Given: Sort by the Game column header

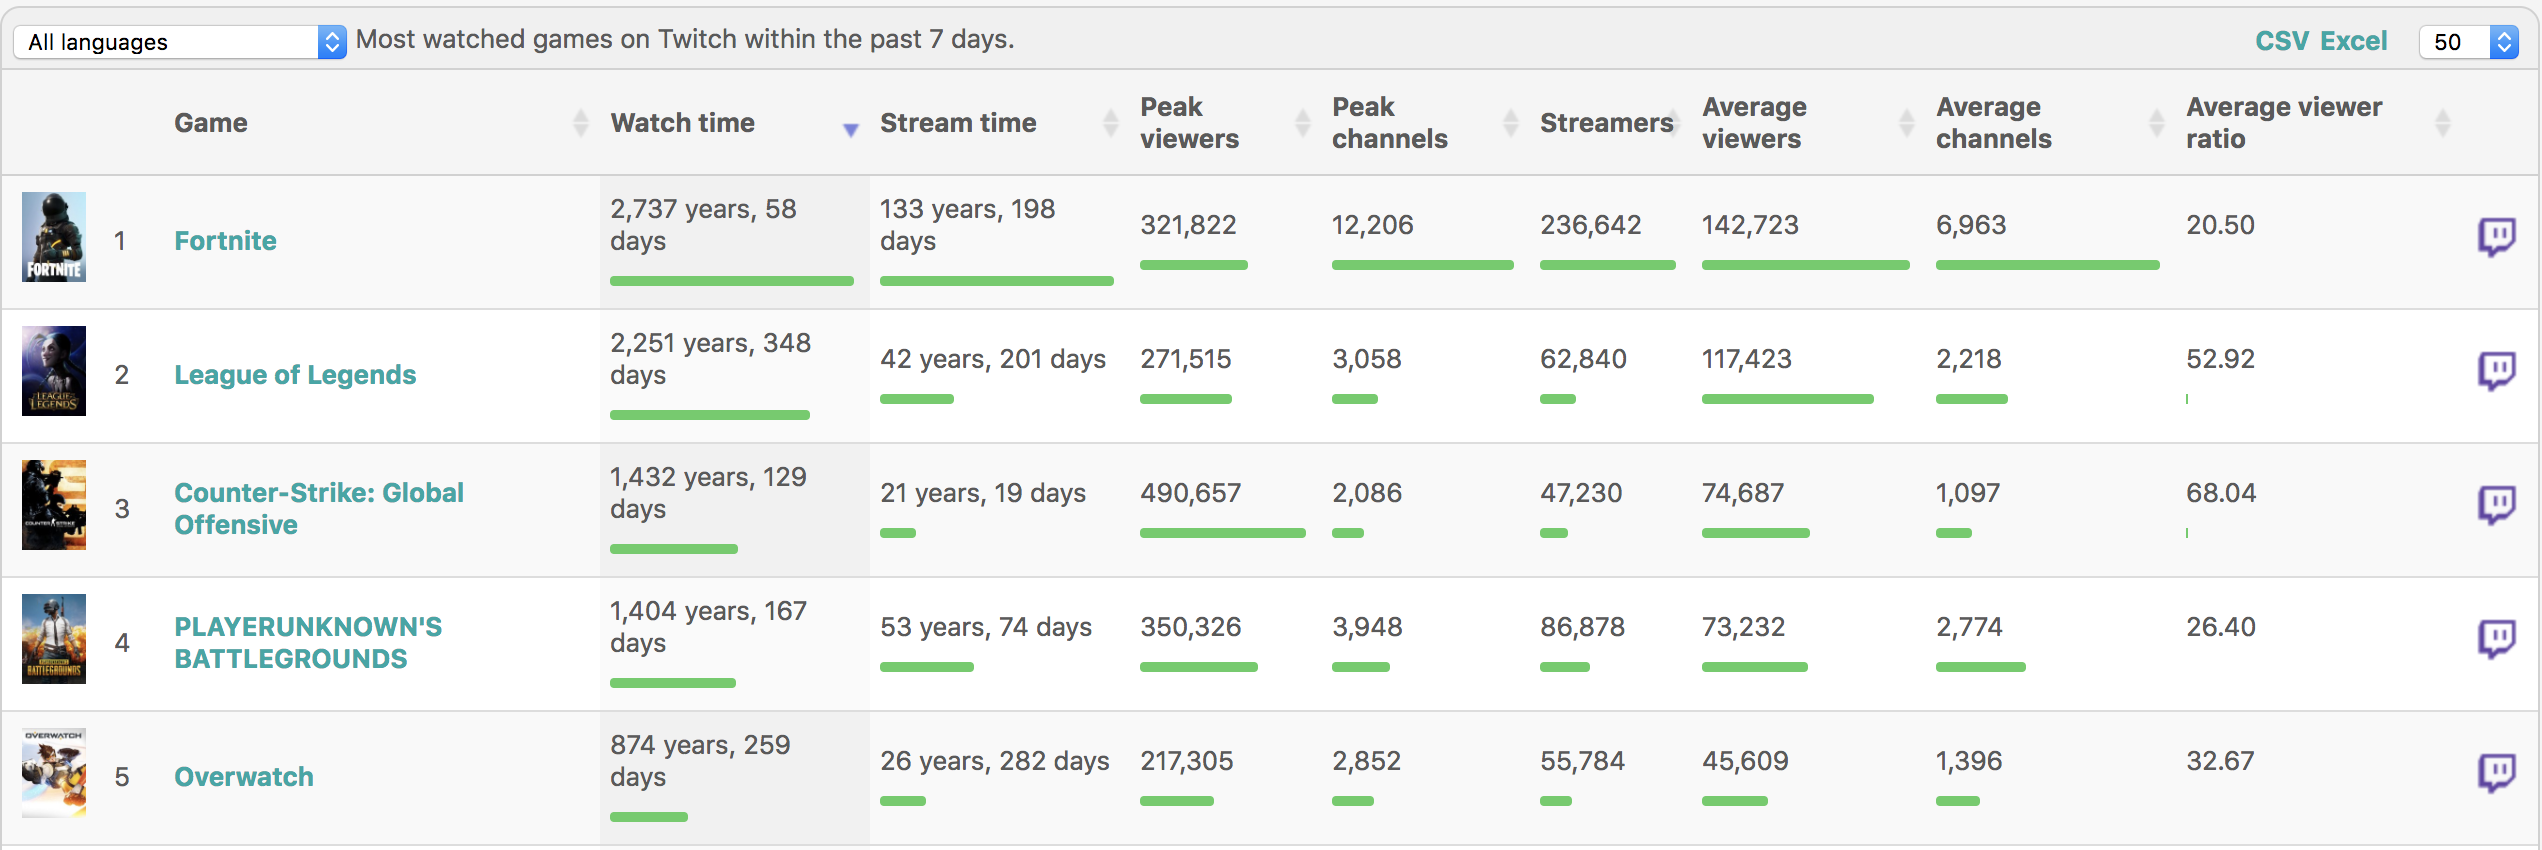Looking at the screenshot, I should pos(211,123).
